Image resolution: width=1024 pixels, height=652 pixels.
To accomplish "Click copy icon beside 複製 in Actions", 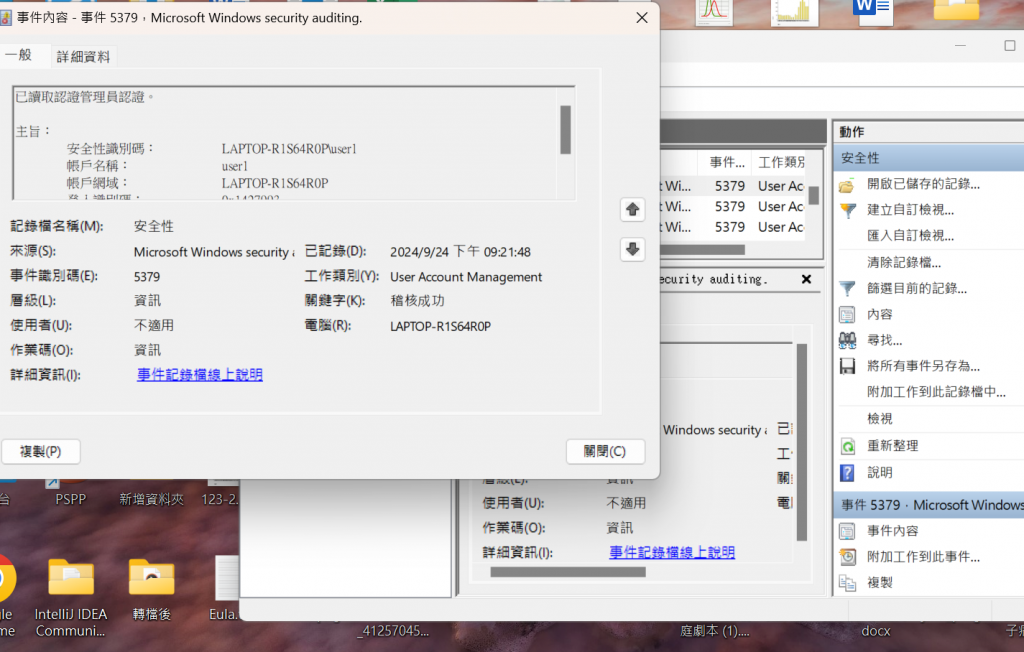I will [x=847, y=583].
